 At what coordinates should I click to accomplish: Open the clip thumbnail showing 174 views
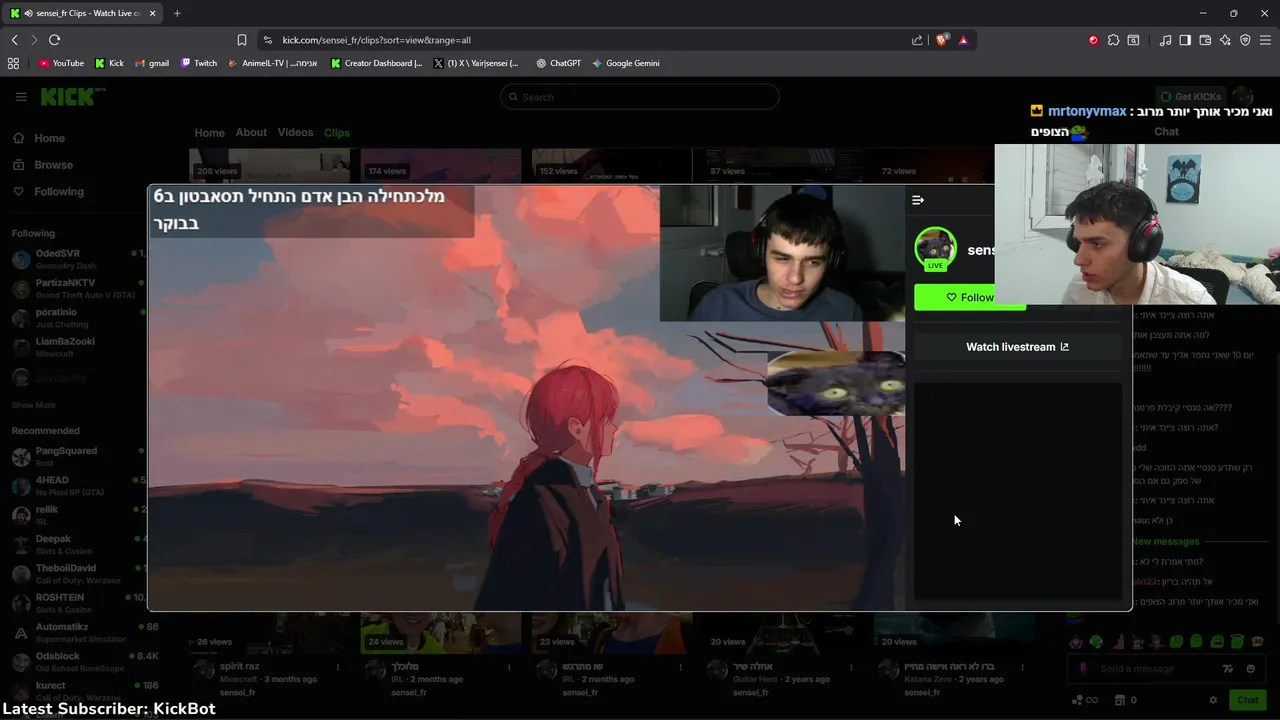tap(441, 165)
